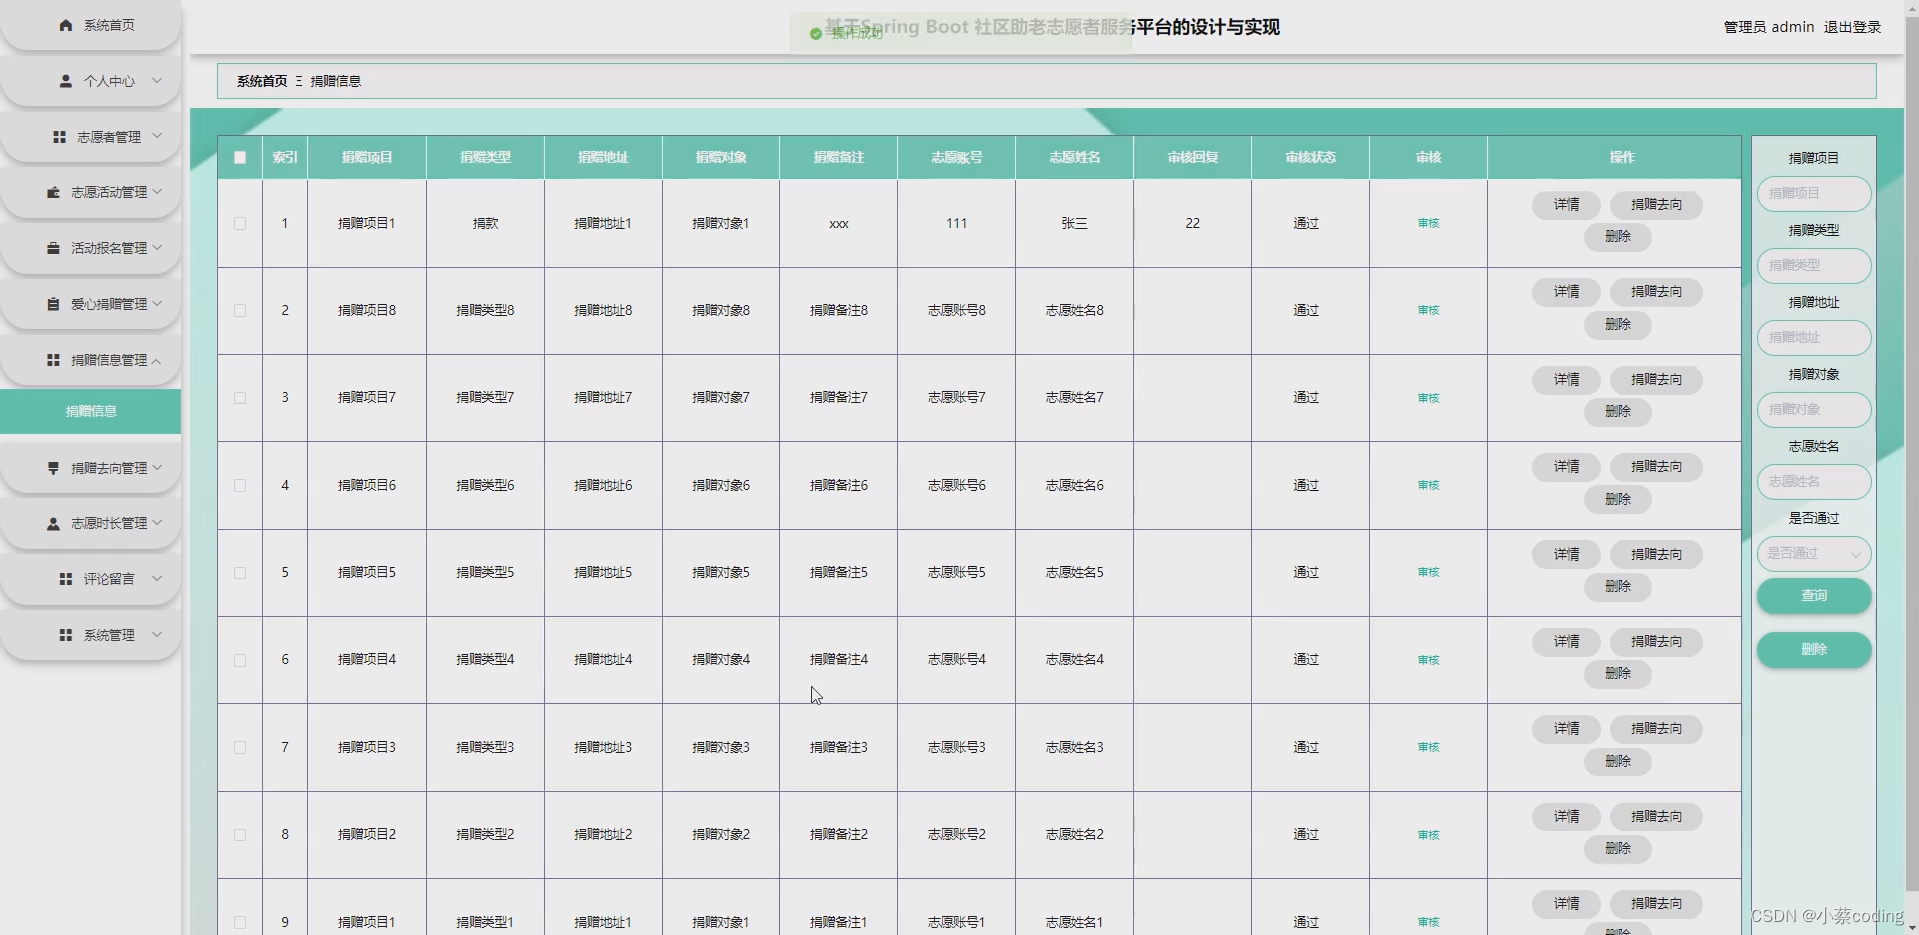The width and height of the screenshot is (1919, 935).
Task: Open the 系统首页 sidebar item
Action: 90,25
